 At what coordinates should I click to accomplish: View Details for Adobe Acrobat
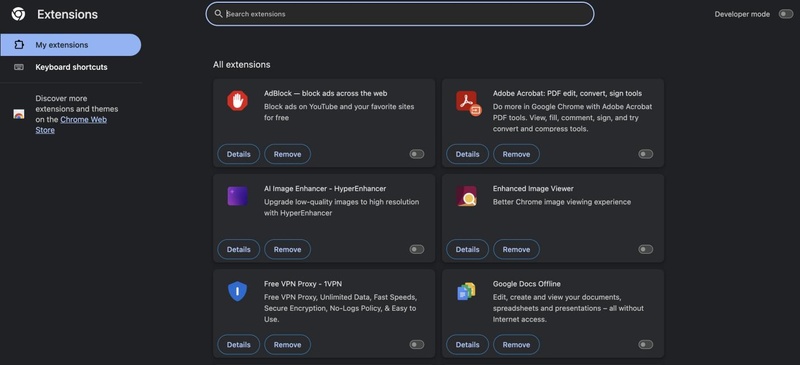tap(467, 154)
